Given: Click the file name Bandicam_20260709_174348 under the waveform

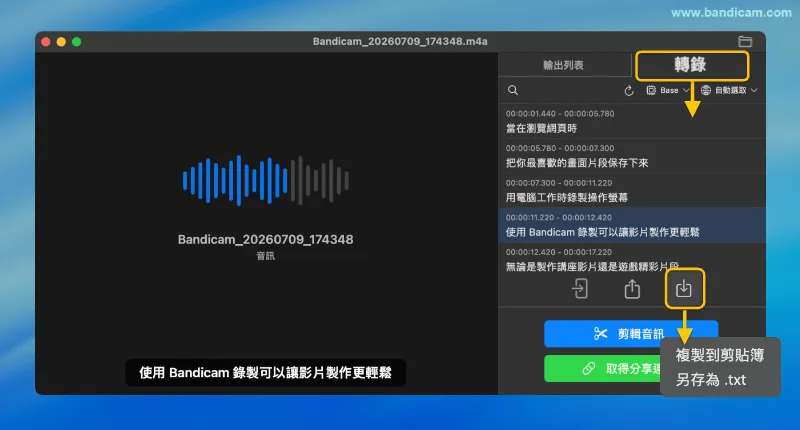Looking at the screenshot, I should (265, 239).
